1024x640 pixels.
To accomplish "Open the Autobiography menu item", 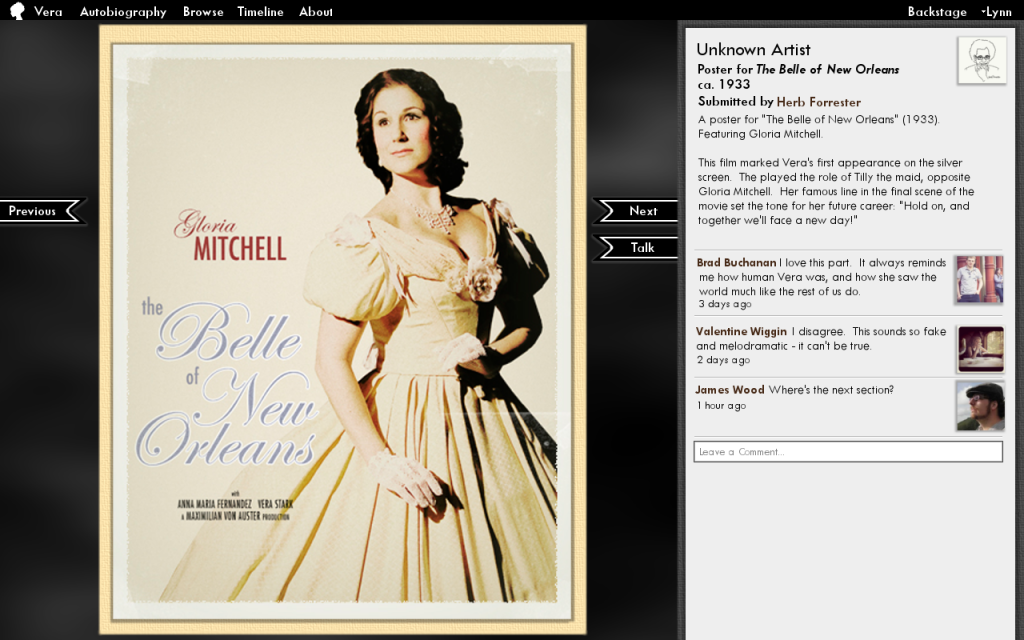I will tap(123, 12).
